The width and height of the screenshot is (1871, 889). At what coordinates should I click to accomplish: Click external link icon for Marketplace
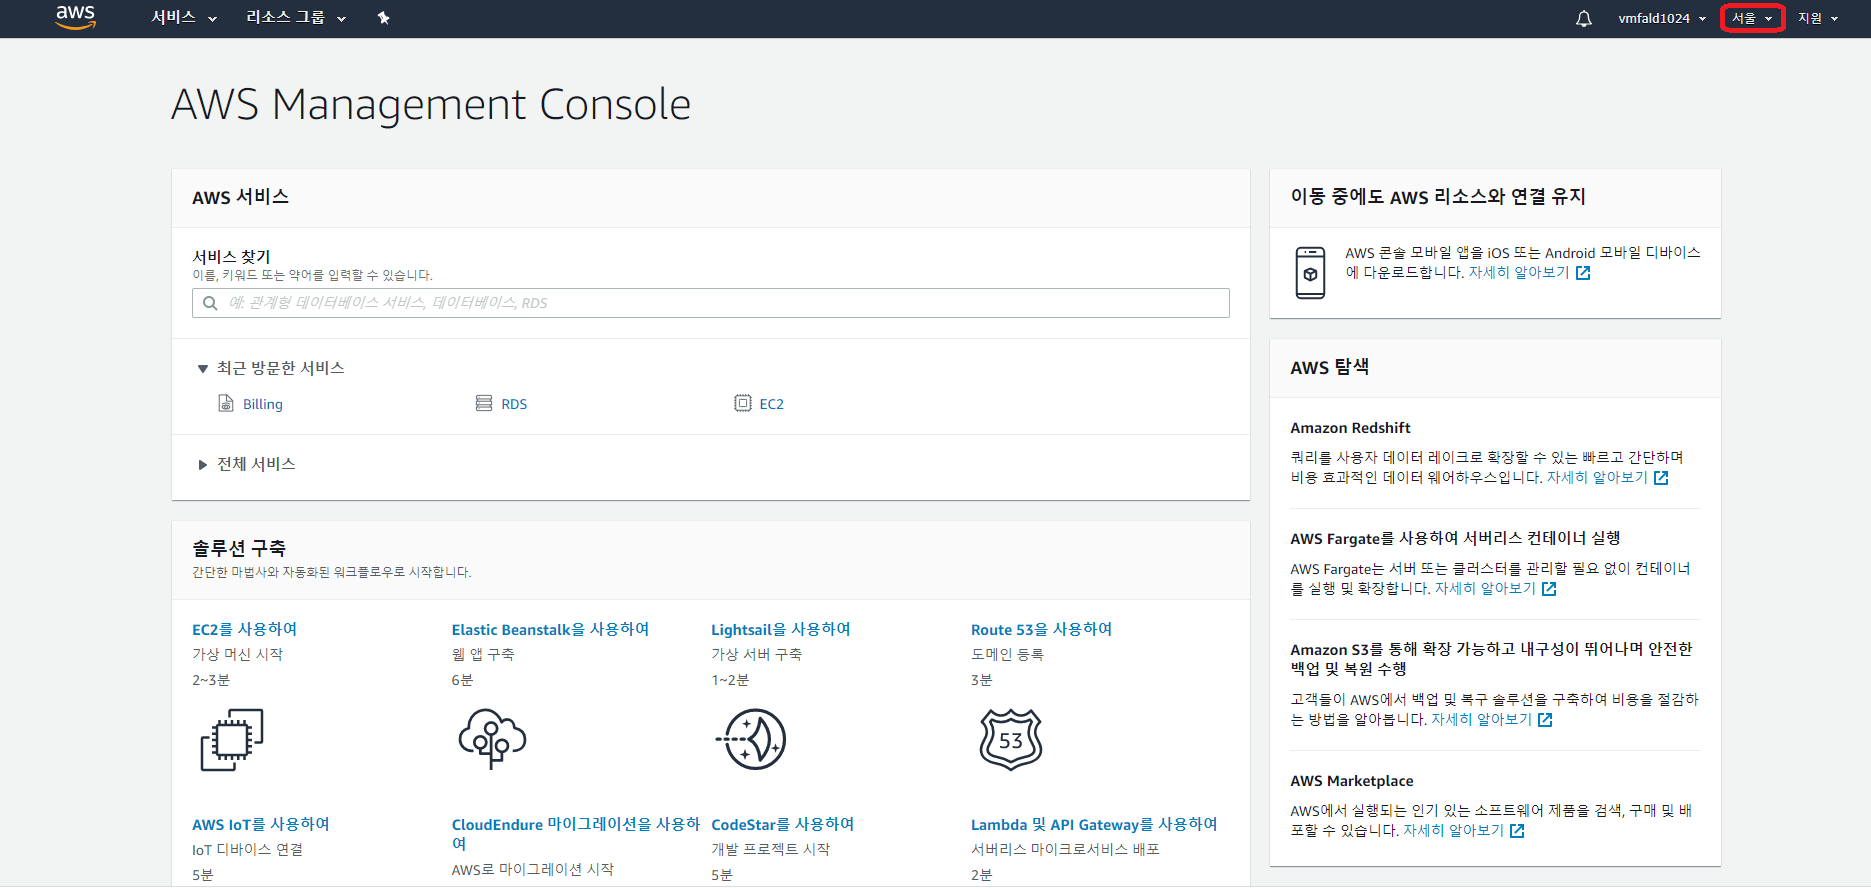pyautogui.click(x=1517, y=831)
